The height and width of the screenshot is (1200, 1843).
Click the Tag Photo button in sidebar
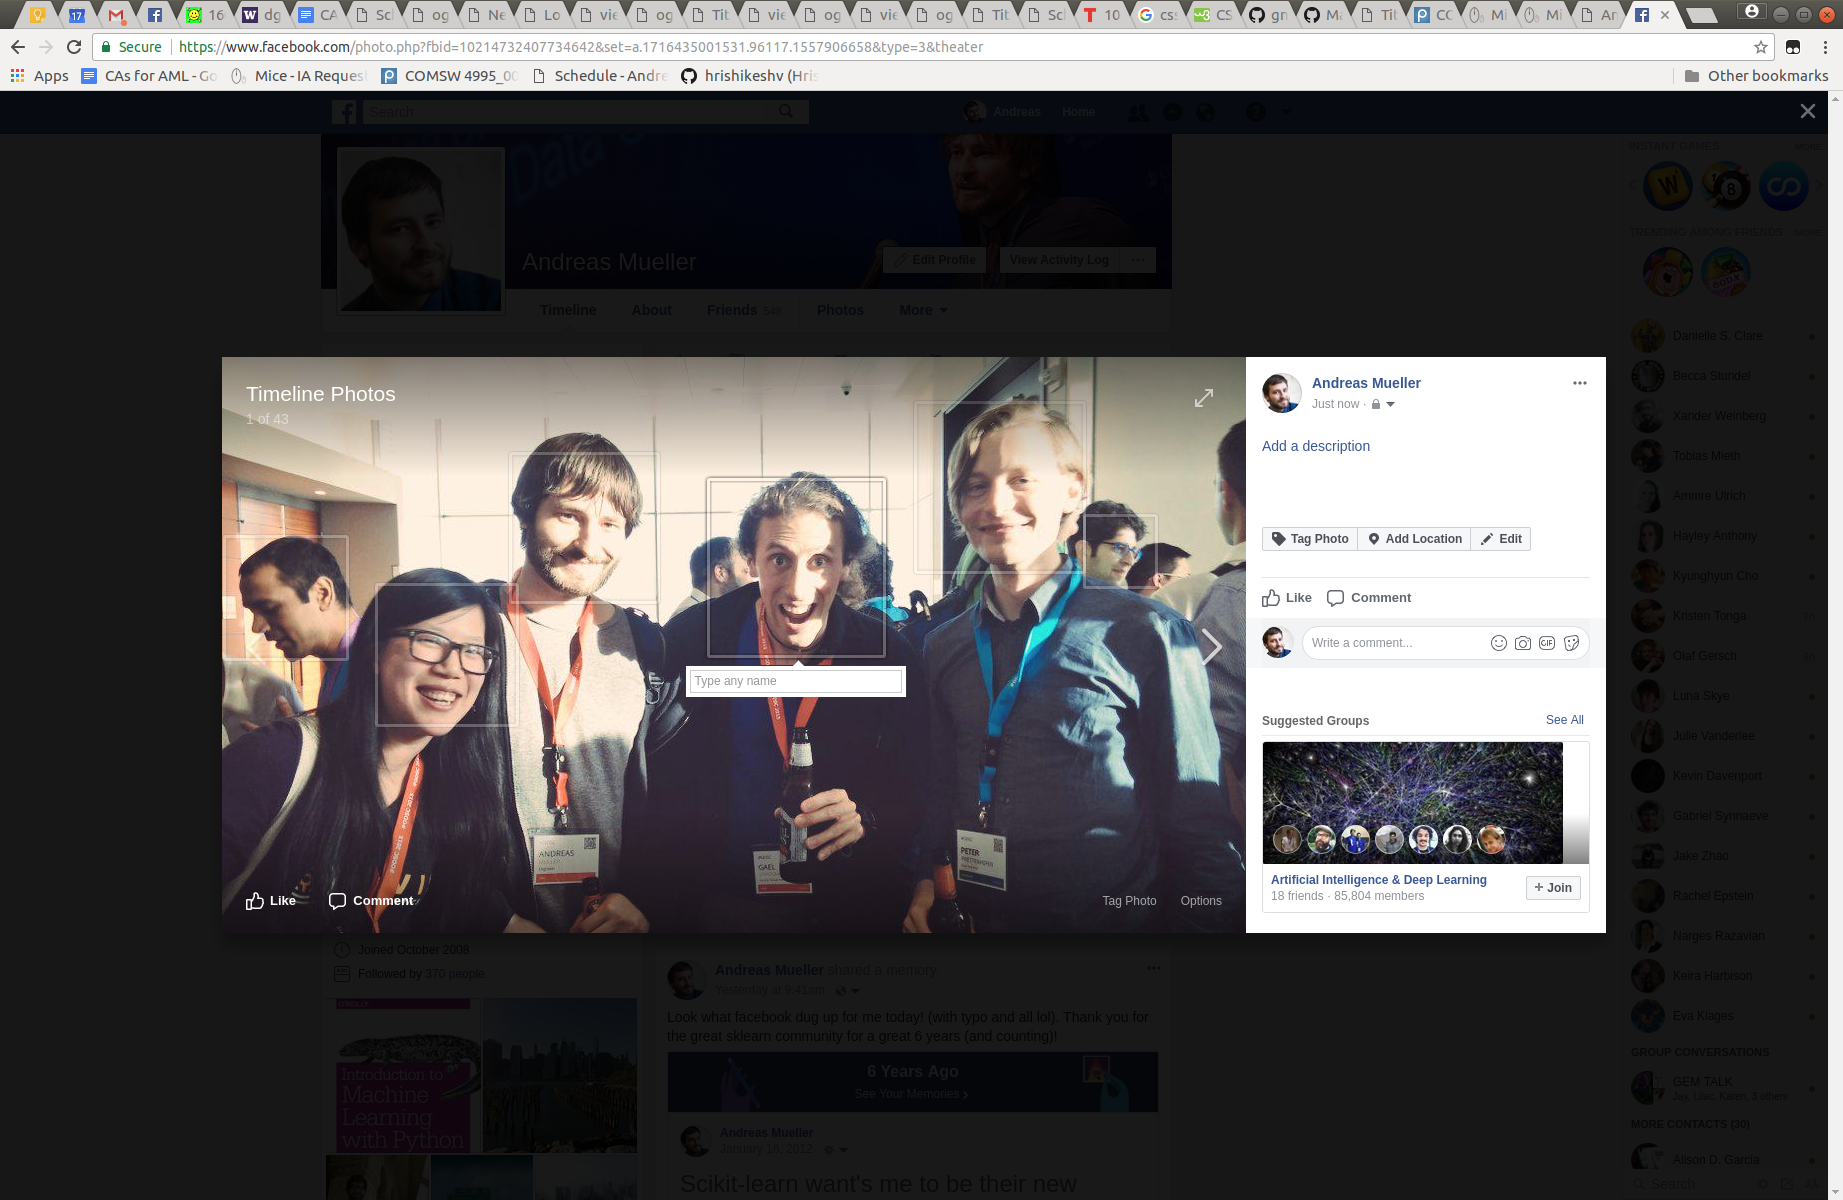tap(1310, 539)
